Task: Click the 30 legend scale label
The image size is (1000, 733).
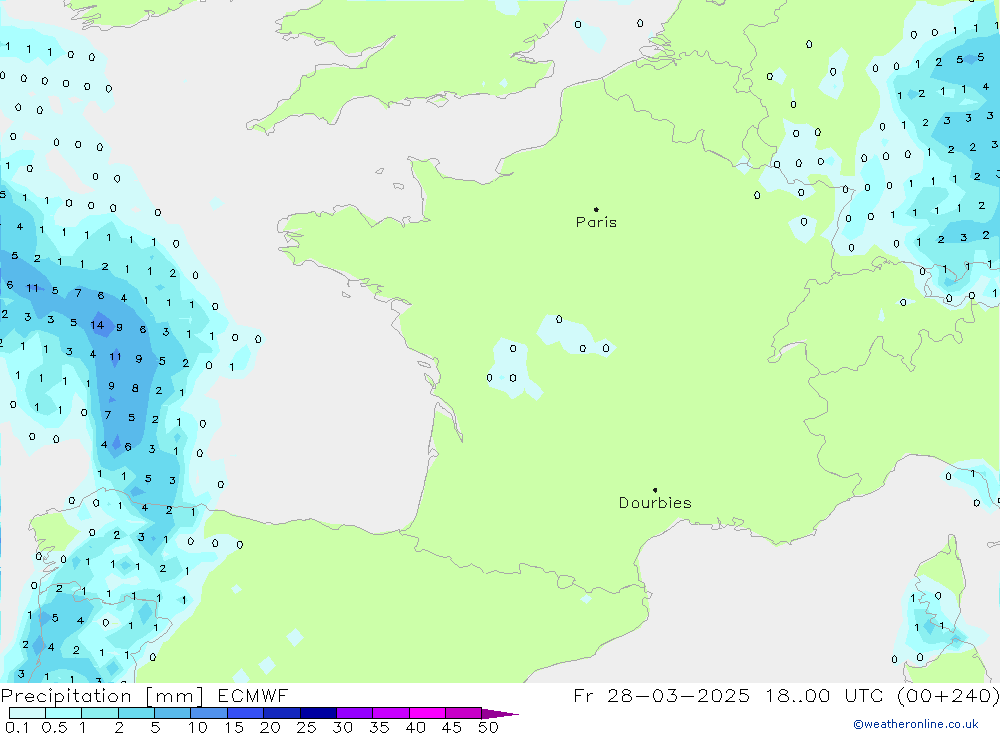Action: click(x=342, y=727)
